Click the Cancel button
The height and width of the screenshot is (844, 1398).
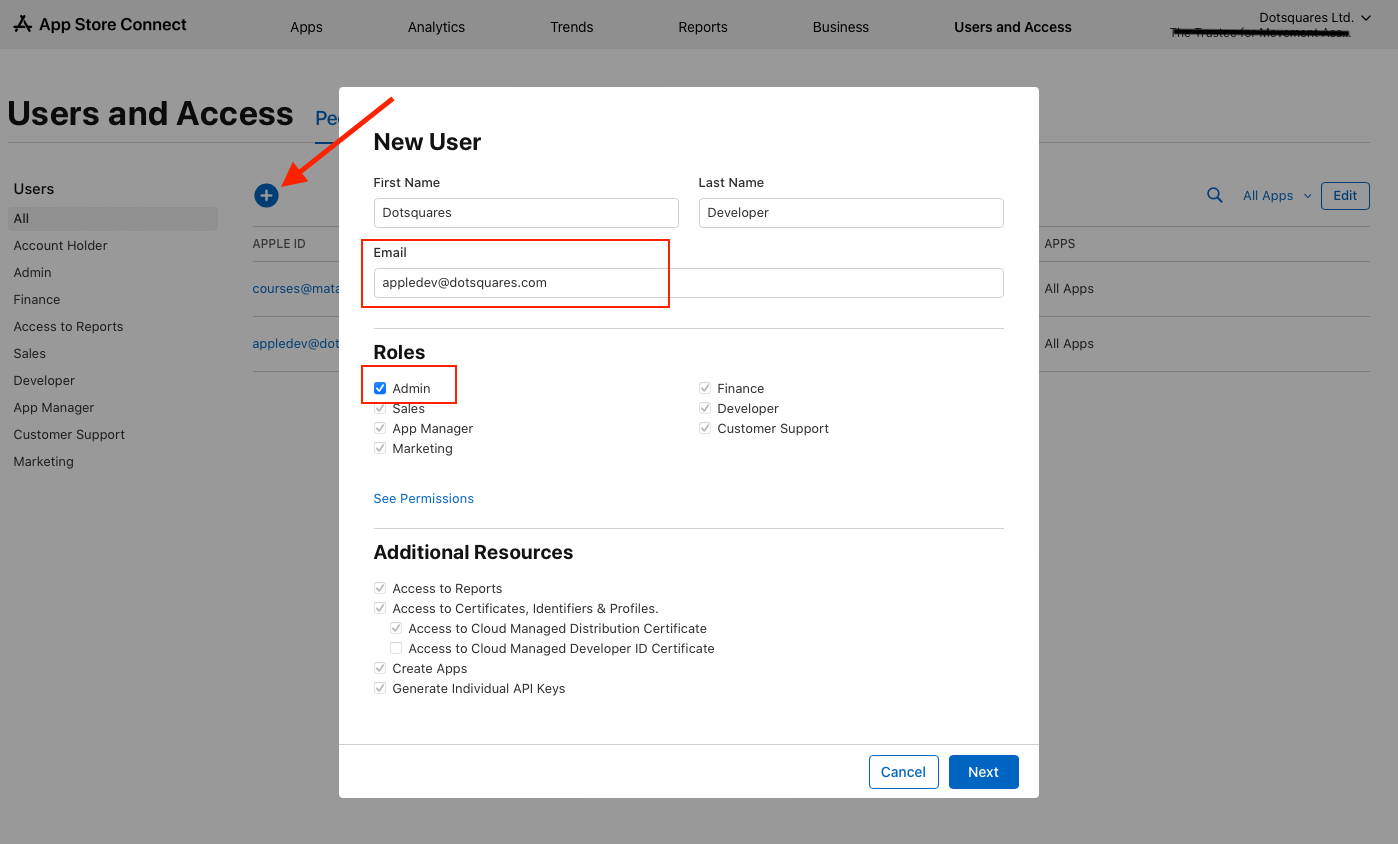904,772
